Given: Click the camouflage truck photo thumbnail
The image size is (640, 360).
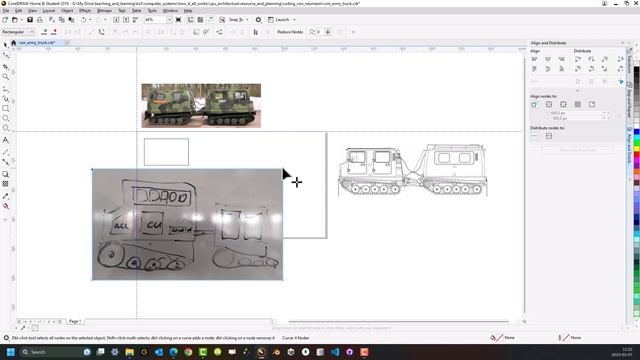Looking at the screenshot, I should [201, 106].
